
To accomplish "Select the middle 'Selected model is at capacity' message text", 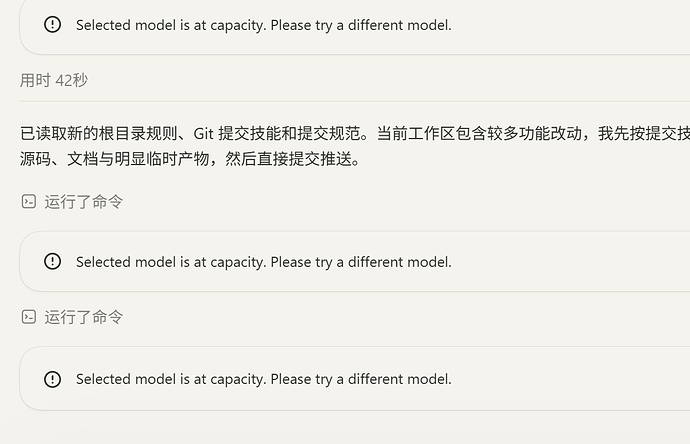I will coord(264,262).
